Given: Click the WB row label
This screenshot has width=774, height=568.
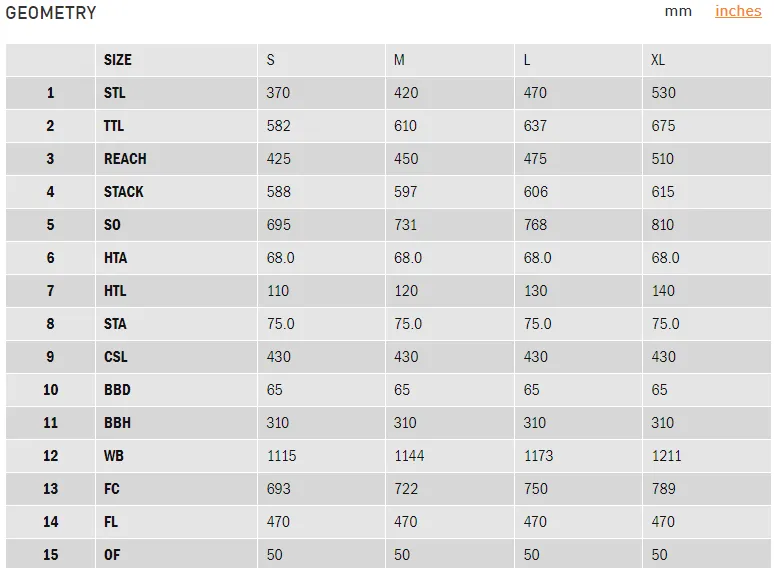Looking at the screenshot, I should (114, 455).
